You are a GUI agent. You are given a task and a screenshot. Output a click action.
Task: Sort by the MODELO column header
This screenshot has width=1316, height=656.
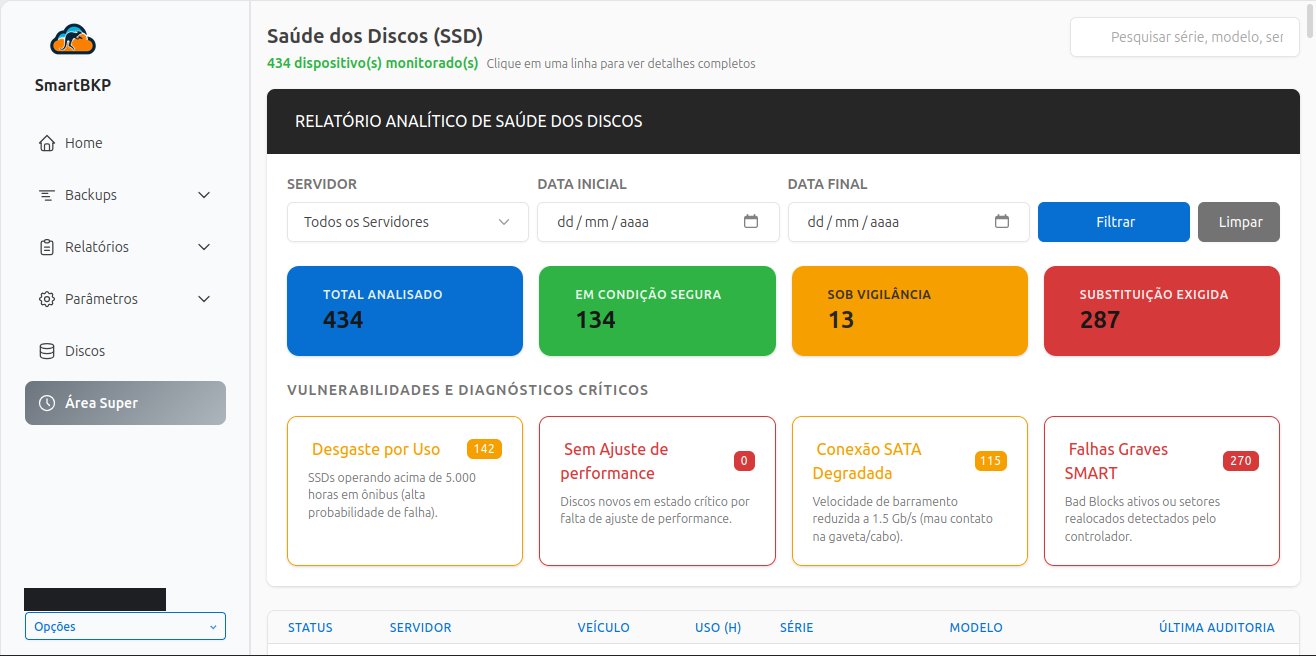pos(976,628)
